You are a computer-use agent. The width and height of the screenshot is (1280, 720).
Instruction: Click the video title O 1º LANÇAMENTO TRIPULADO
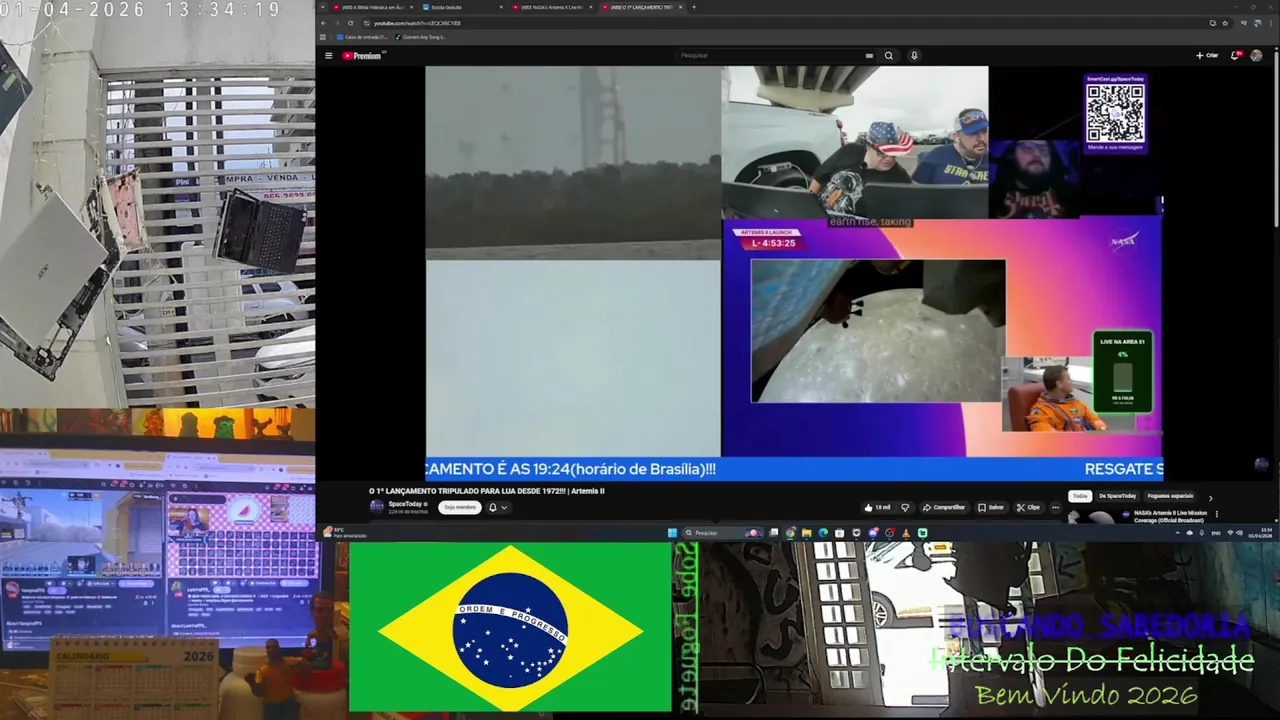pos(487,491)
